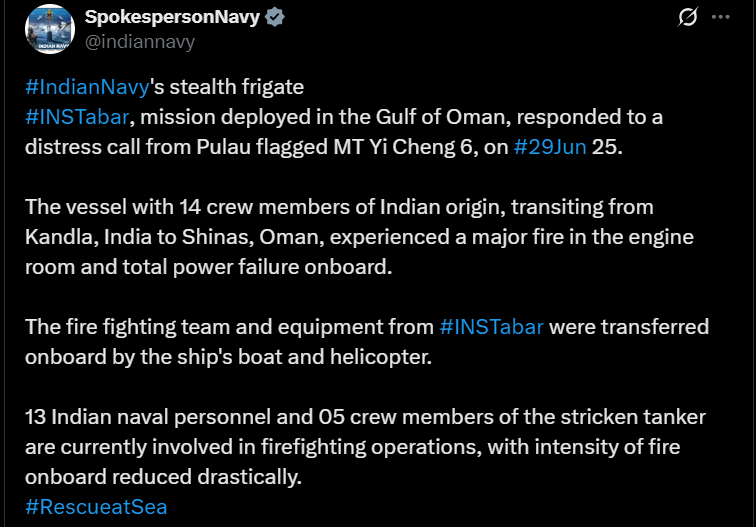Open the @indiannavy handle link

click(x=140, y=41)
